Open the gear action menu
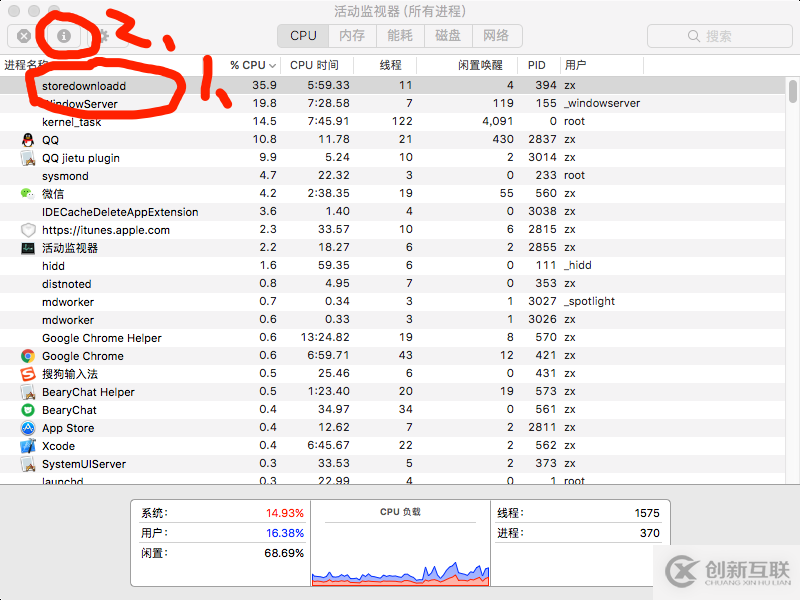 104,36
